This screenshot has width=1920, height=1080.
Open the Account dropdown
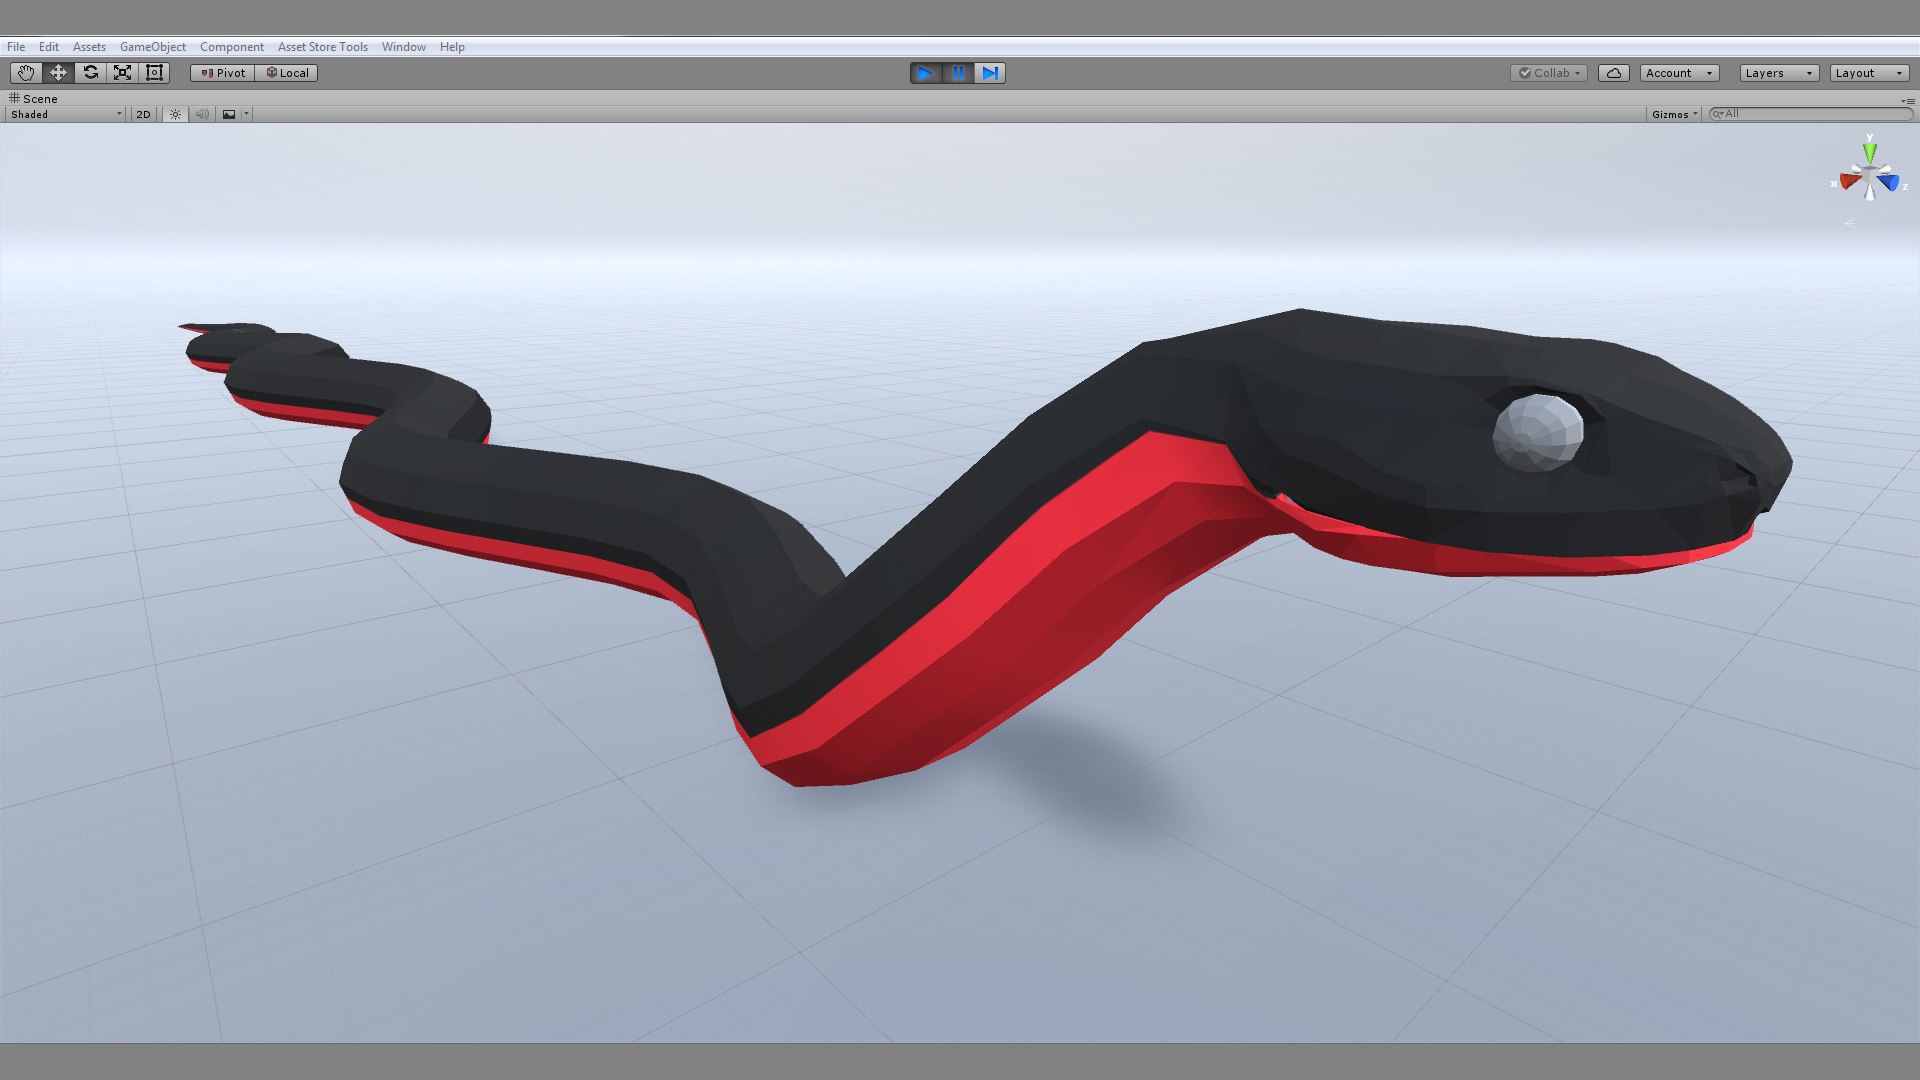[1680, 73]
